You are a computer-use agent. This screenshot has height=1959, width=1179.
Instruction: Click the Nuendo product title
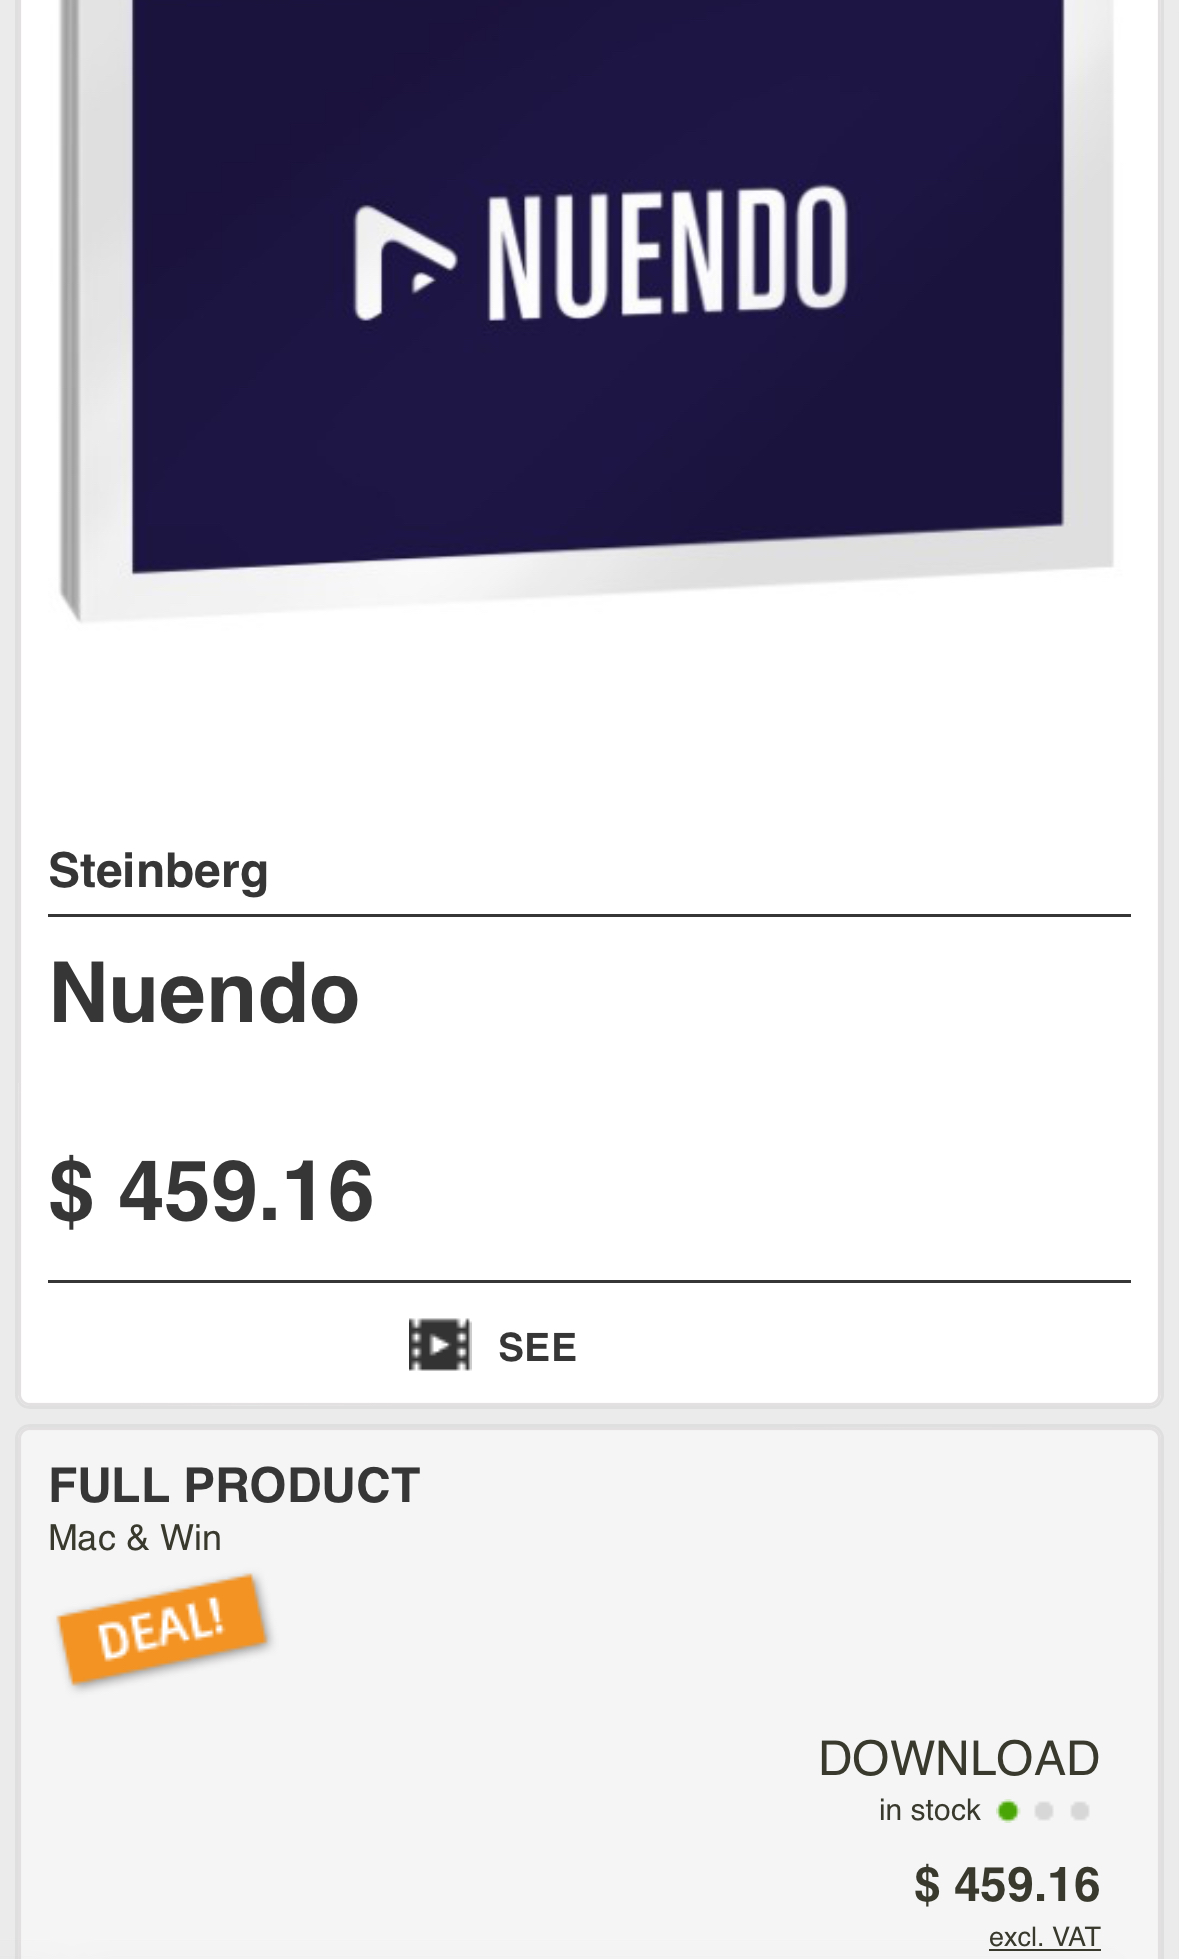[x=204, y=992]
